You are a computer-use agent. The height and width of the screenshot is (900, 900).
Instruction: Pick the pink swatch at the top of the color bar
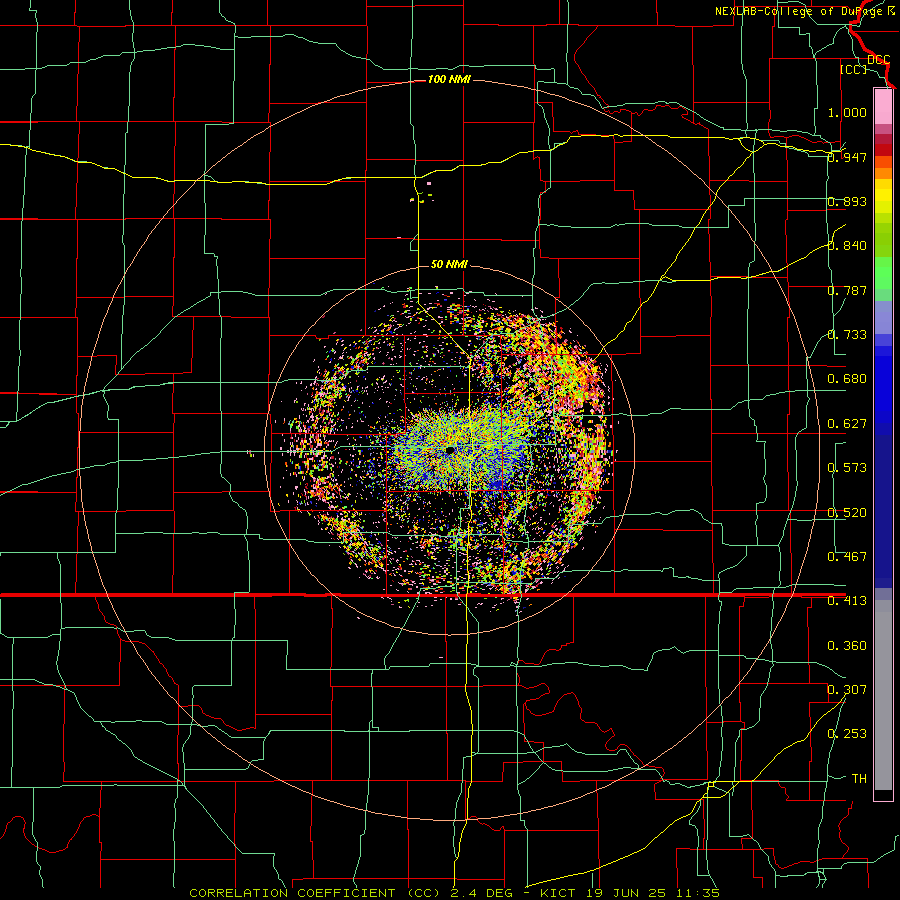pyautogui.click(x=883, y=106)
